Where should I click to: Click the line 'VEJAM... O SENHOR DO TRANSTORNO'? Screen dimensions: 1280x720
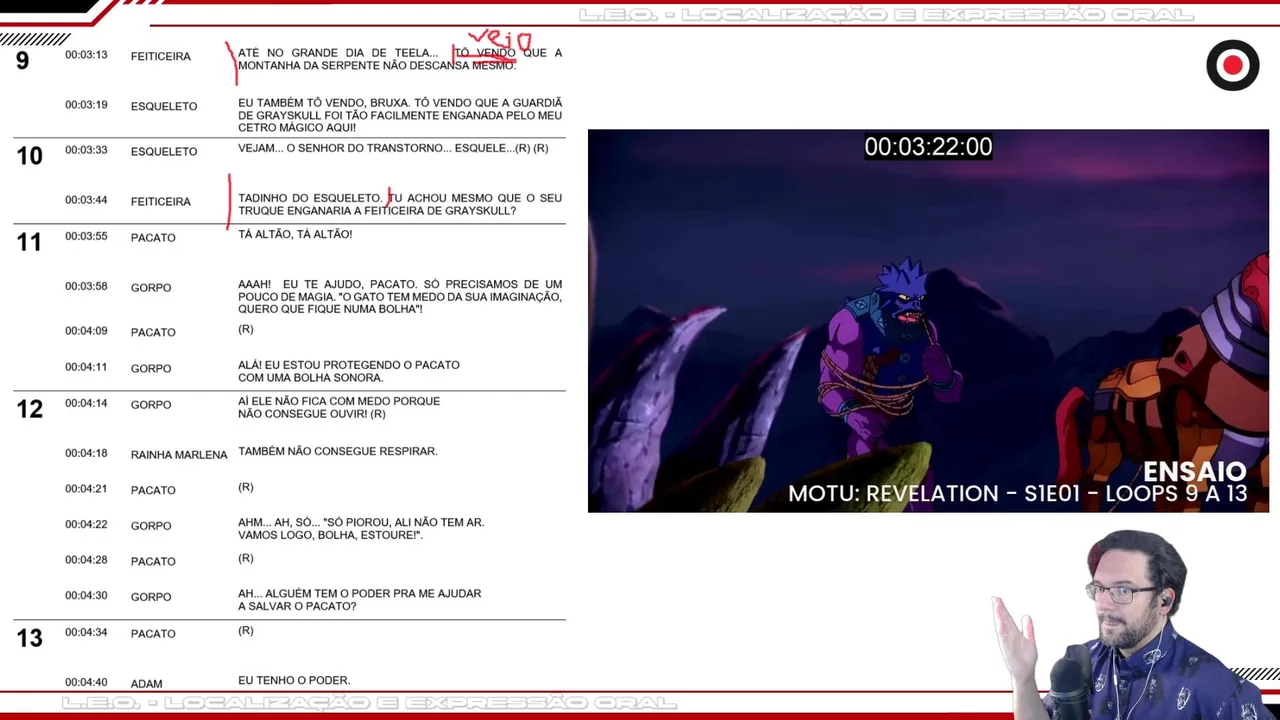[393, 148]
